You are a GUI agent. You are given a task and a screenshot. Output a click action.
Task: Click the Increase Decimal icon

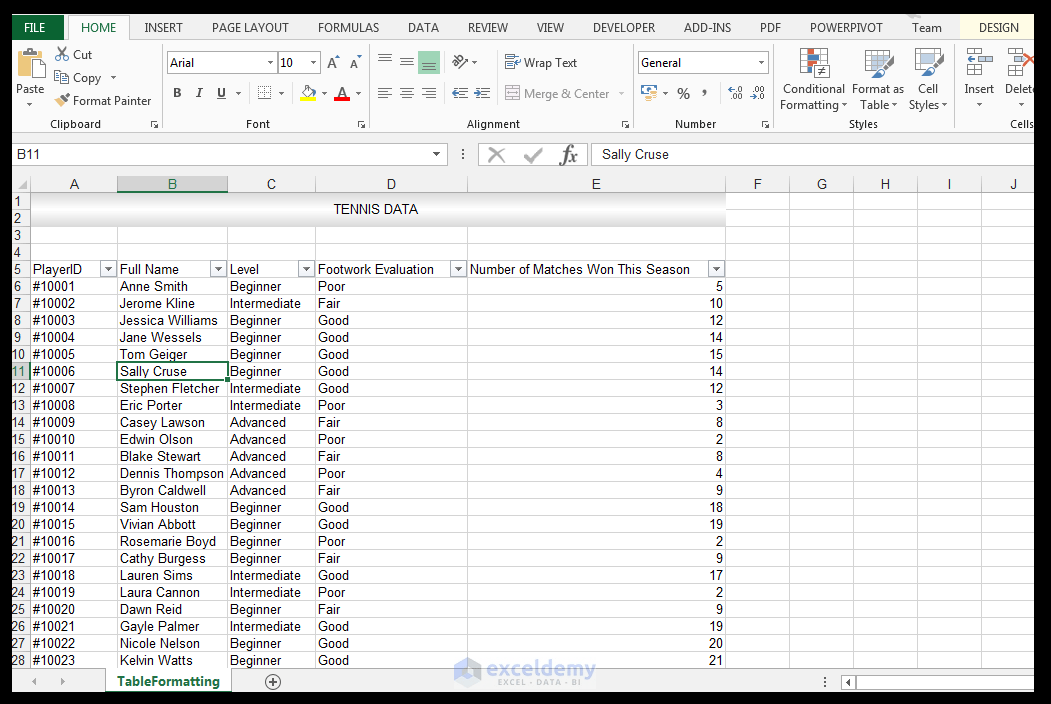738,92
